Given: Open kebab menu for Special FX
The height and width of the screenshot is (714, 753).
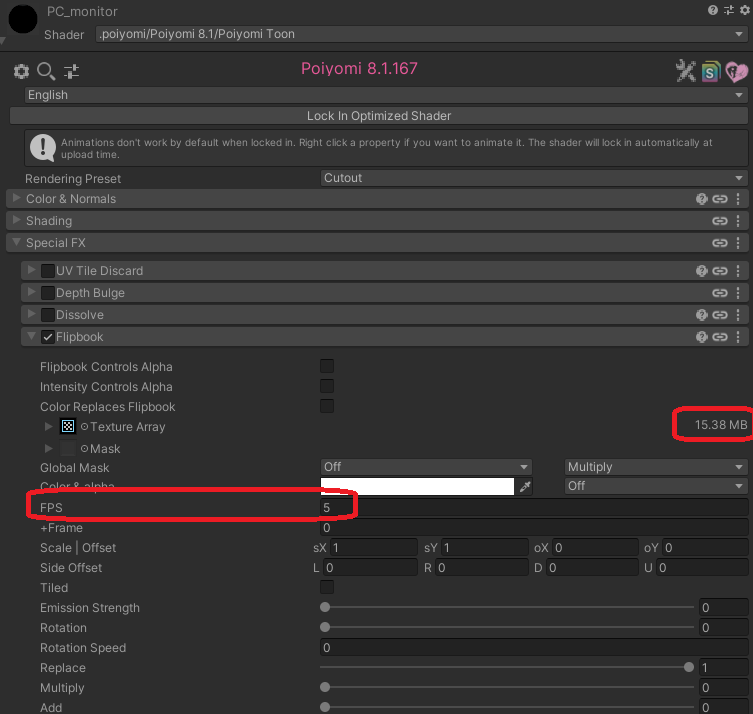Looking at the screenshot, I should click(738, 243).
